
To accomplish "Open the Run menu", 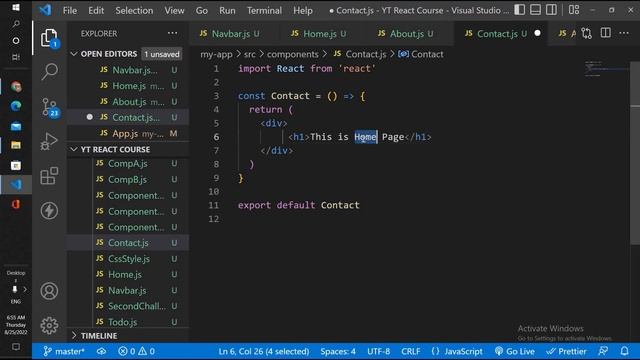I will (227, 11).
